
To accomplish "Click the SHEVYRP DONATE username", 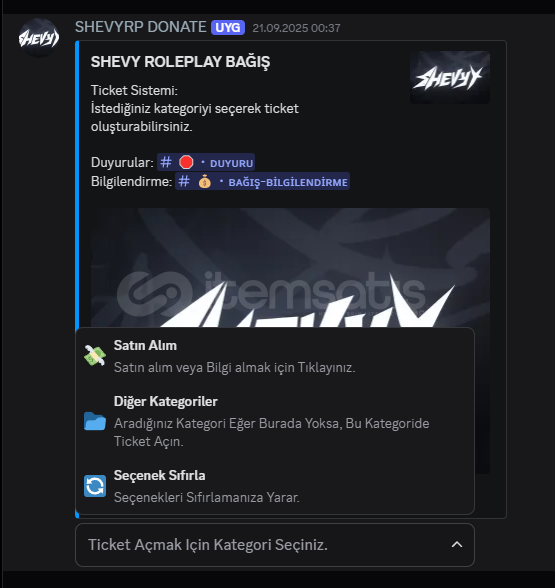I will click(141, 27).
